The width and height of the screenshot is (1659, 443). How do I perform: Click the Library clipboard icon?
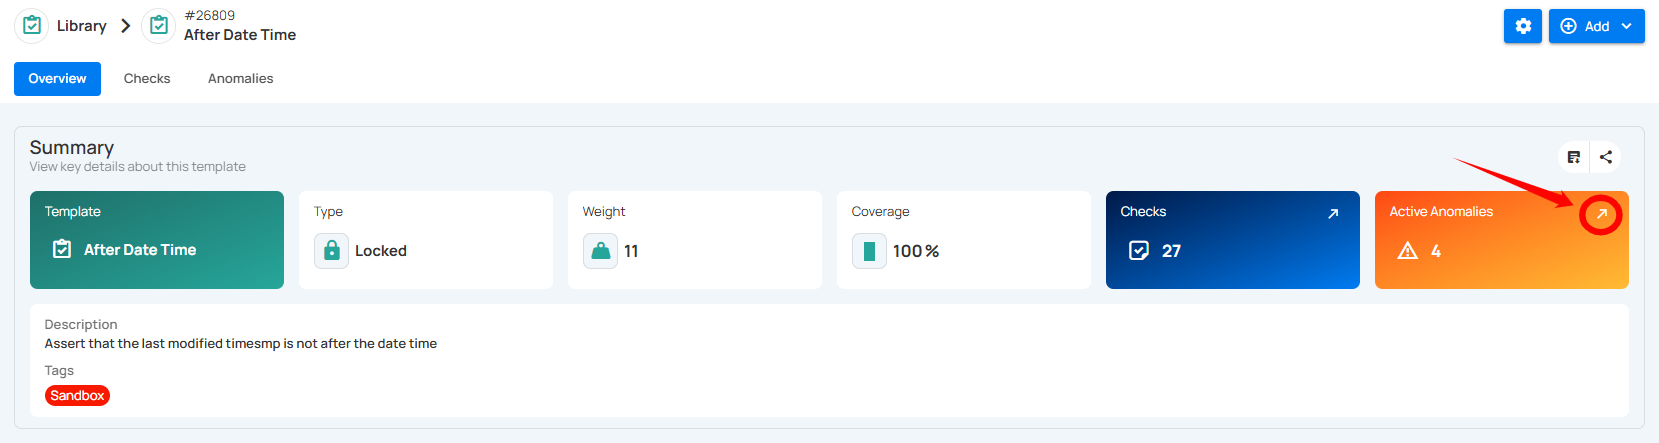coord(32,26)
